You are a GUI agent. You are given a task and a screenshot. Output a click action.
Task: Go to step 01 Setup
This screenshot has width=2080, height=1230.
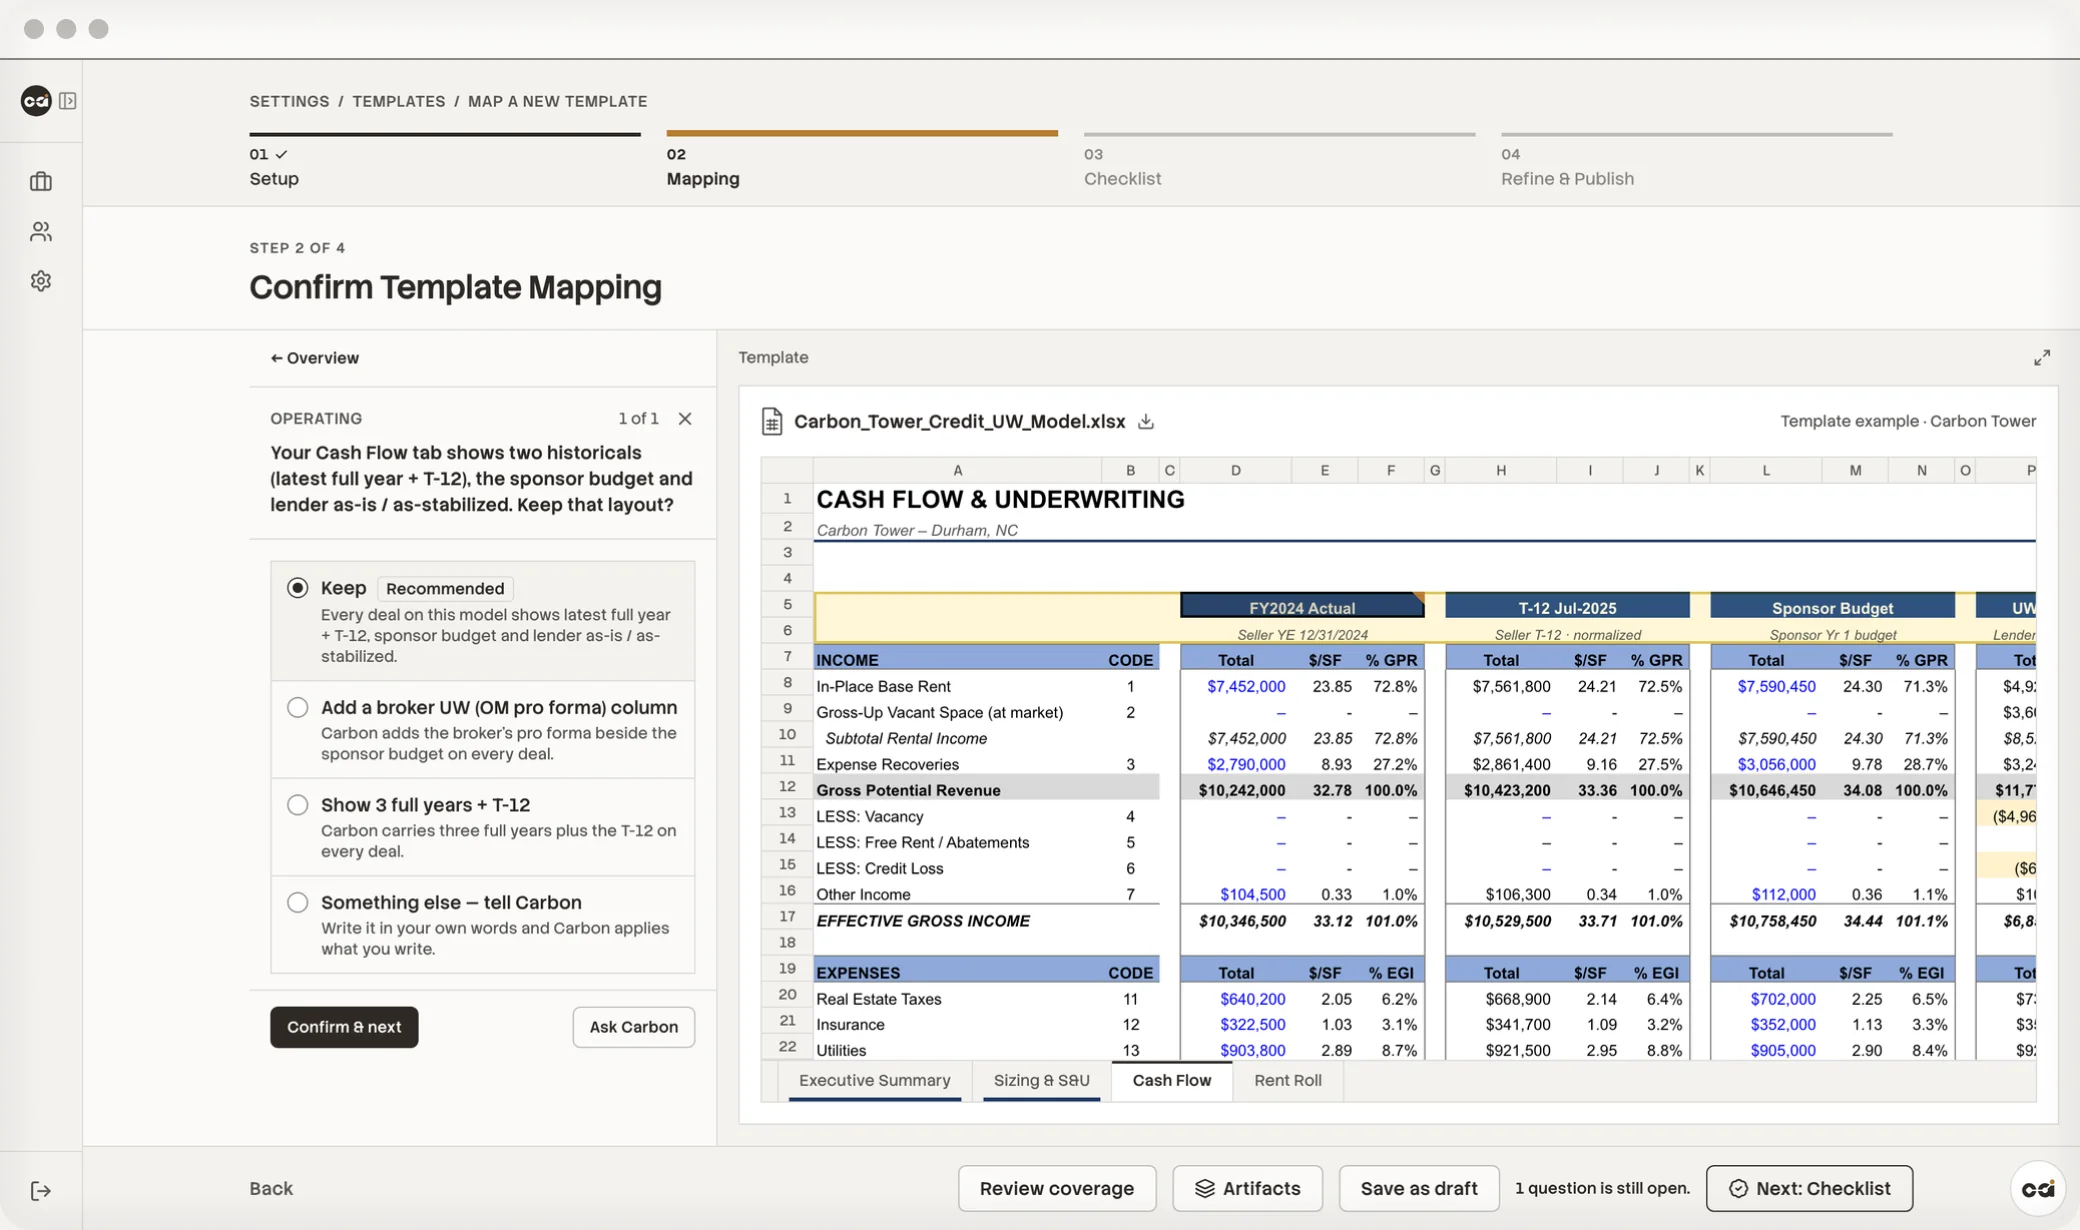(445, 162)
